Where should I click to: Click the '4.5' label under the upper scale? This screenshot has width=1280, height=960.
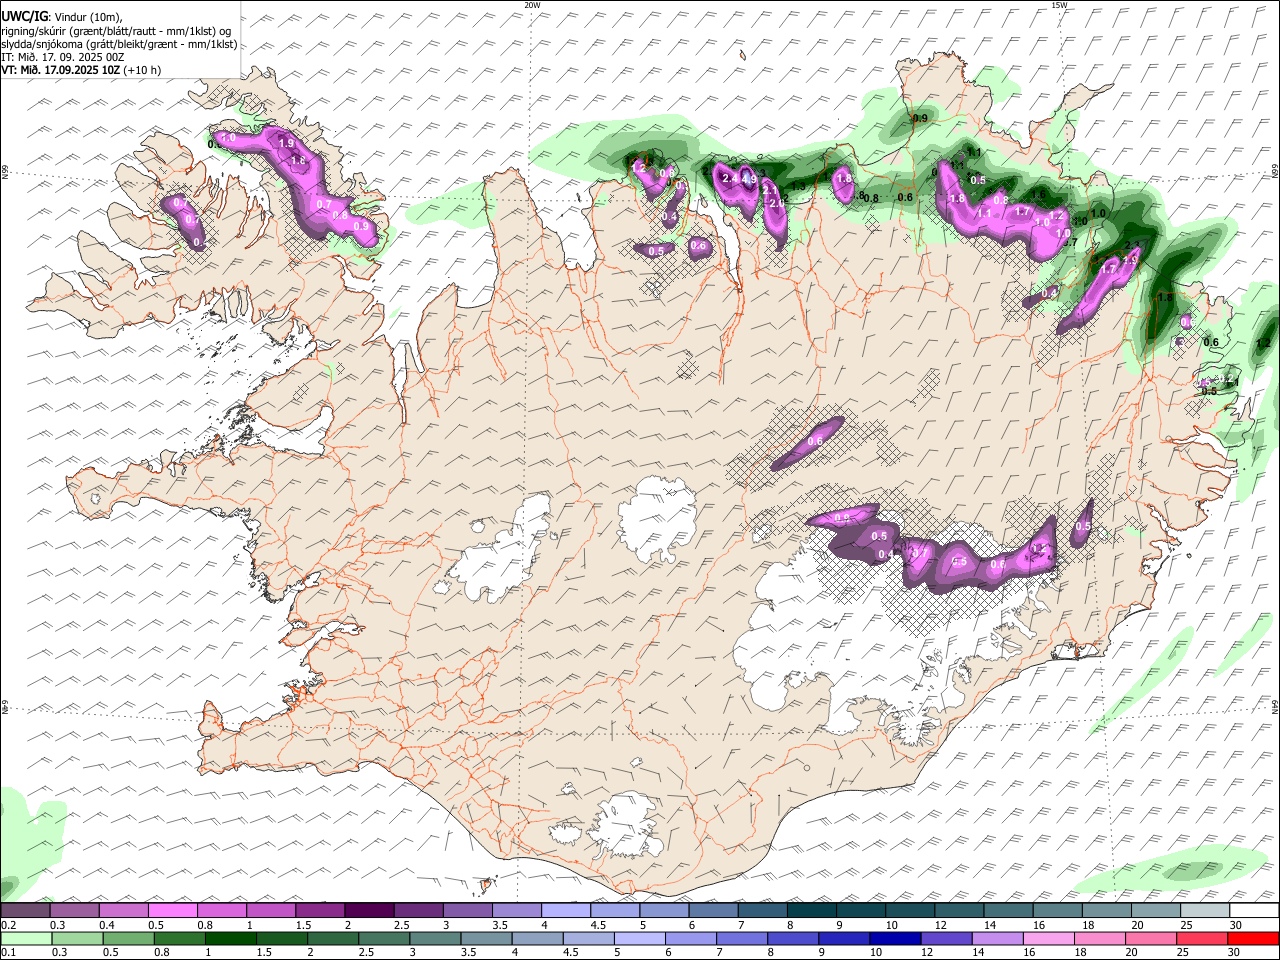tap(598, 925)
